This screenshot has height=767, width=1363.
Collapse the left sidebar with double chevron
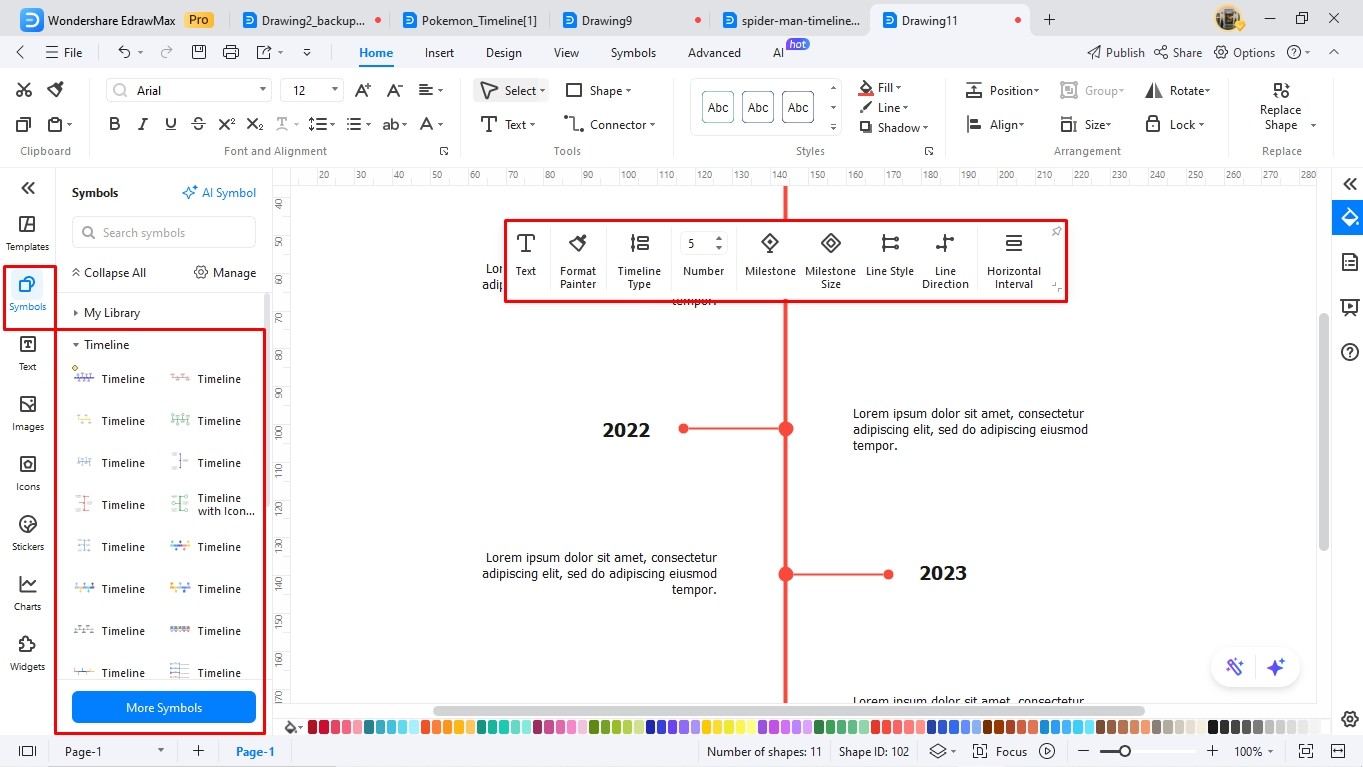coord(27,187)
